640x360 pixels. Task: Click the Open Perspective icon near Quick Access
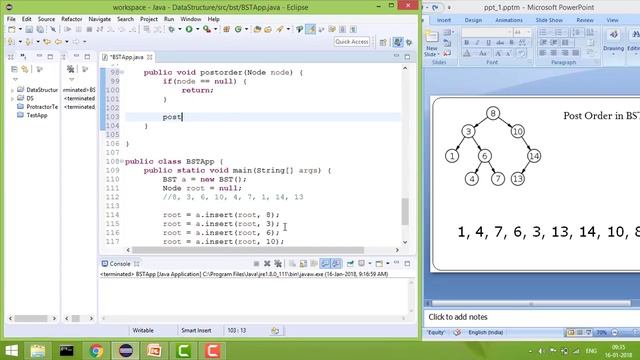click(x=383, y=42)
